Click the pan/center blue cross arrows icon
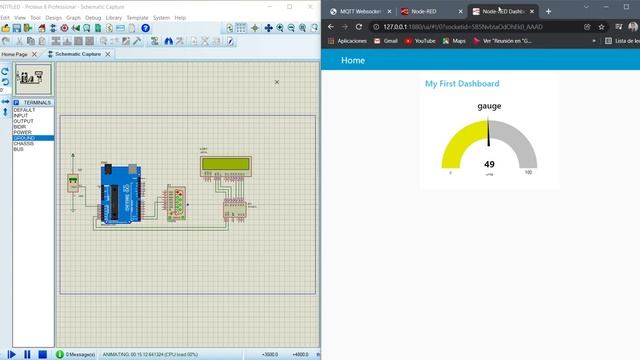The width and height of the screenshot is (640, 360). [x=268, y=28]
